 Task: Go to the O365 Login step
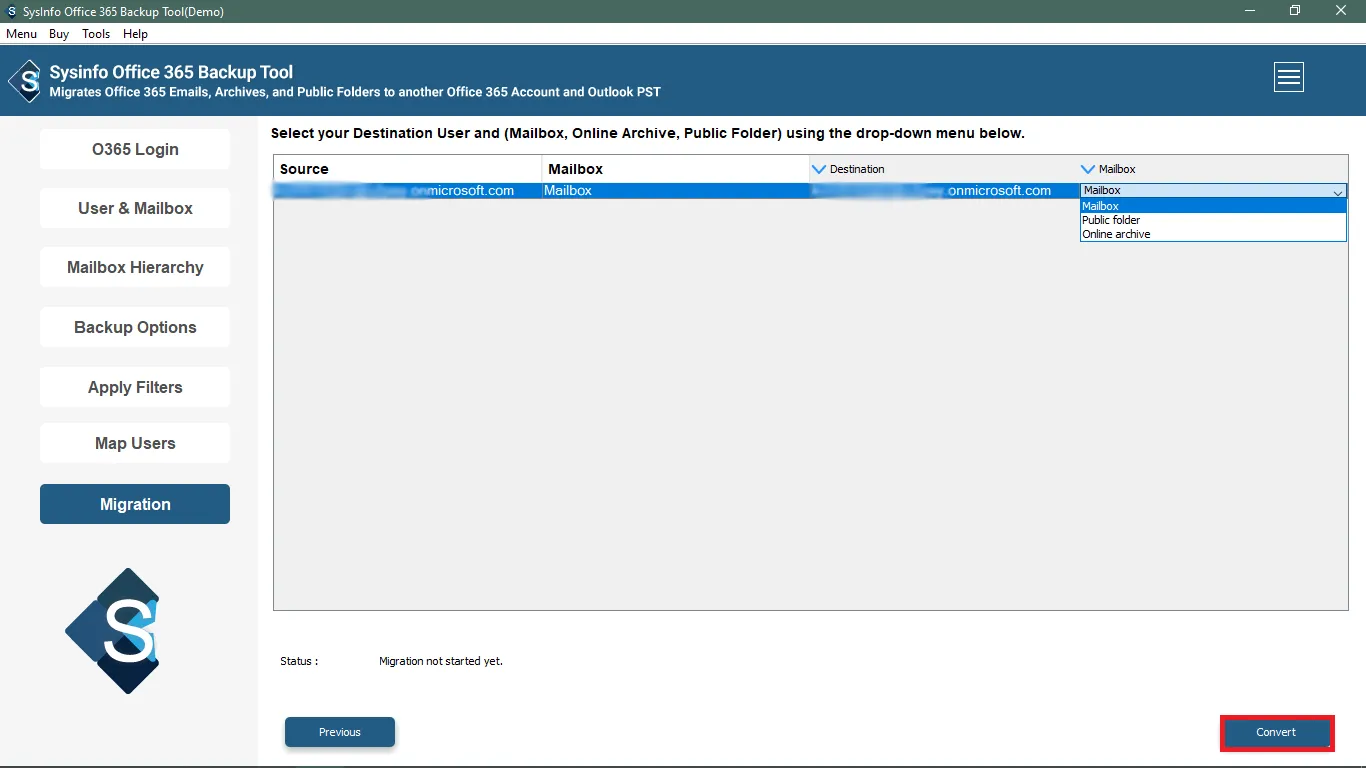click(x=135, y=149)
